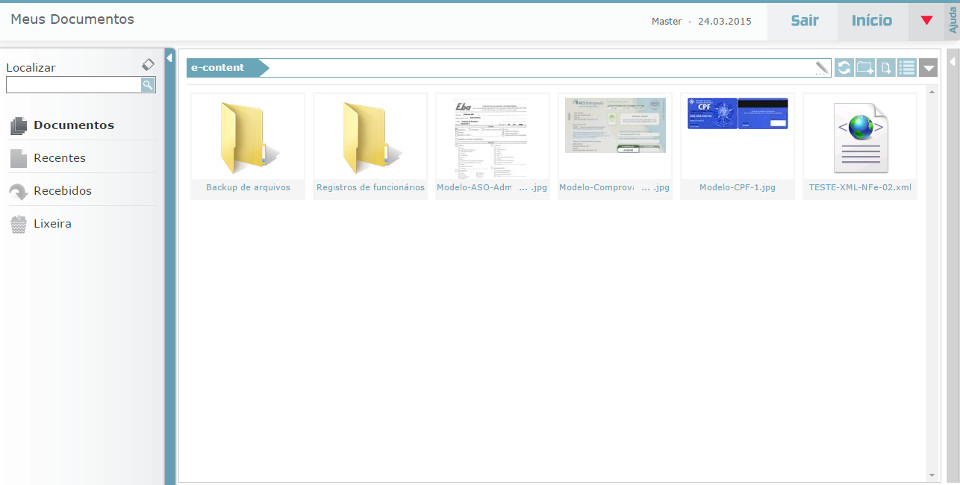Viewport: 960px width, 485px height.
Task: Open the Registros de funcionários folder
Action: click(x=370, y=138)
